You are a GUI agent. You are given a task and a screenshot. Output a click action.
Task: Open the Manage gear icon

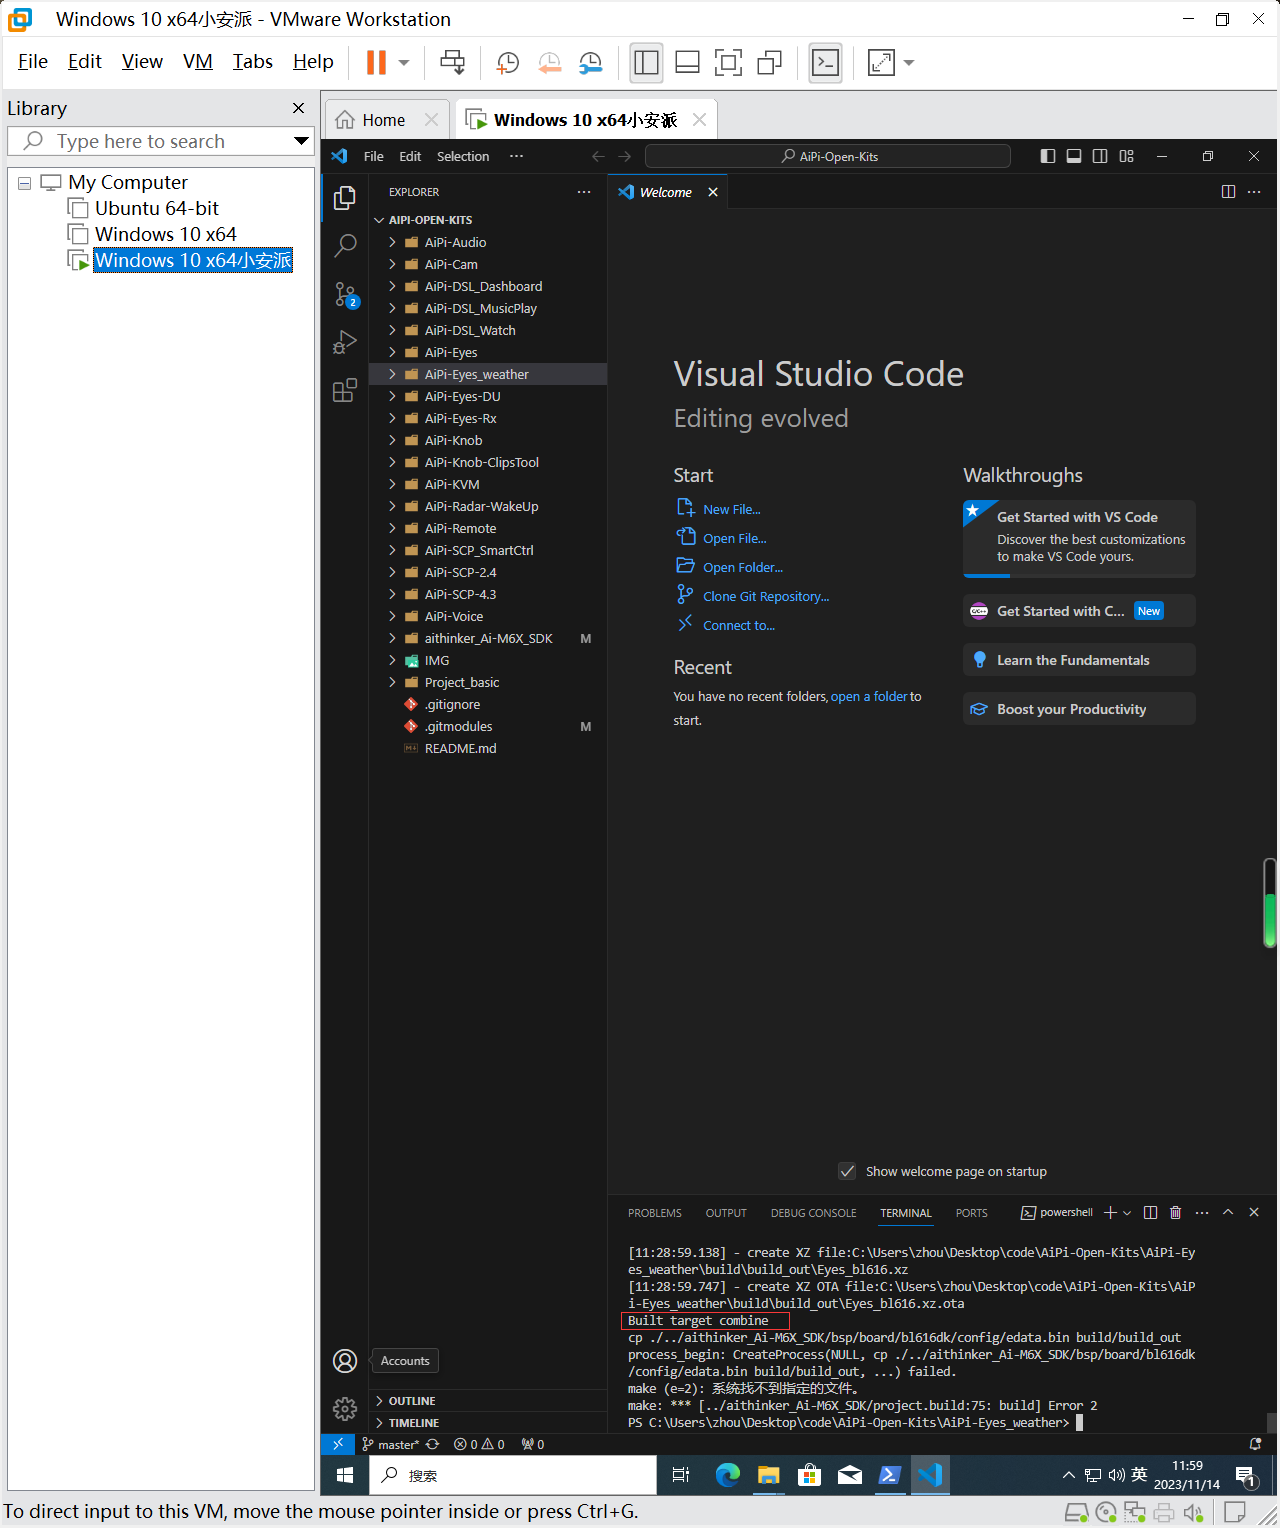pyautogui.click(x=345, y=1409)
